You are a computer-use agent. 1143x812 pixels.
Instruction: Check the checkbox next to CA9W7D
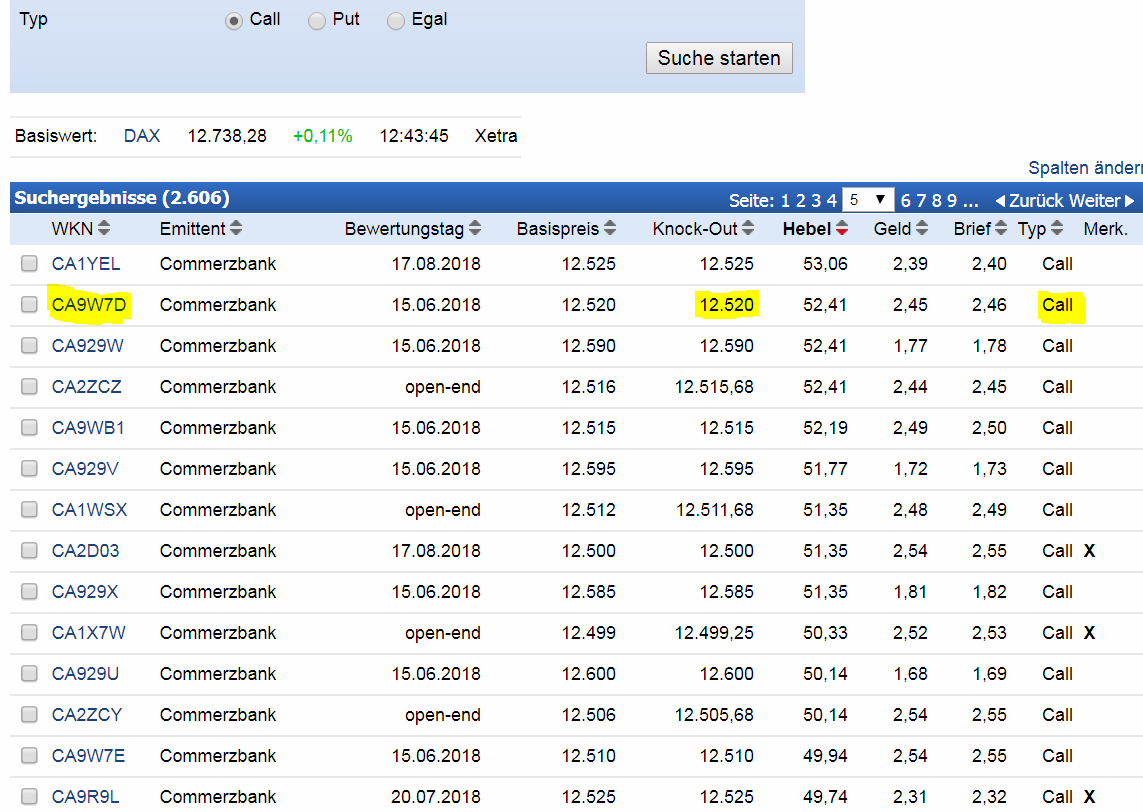pyautogui.click(x=29, y=305)
